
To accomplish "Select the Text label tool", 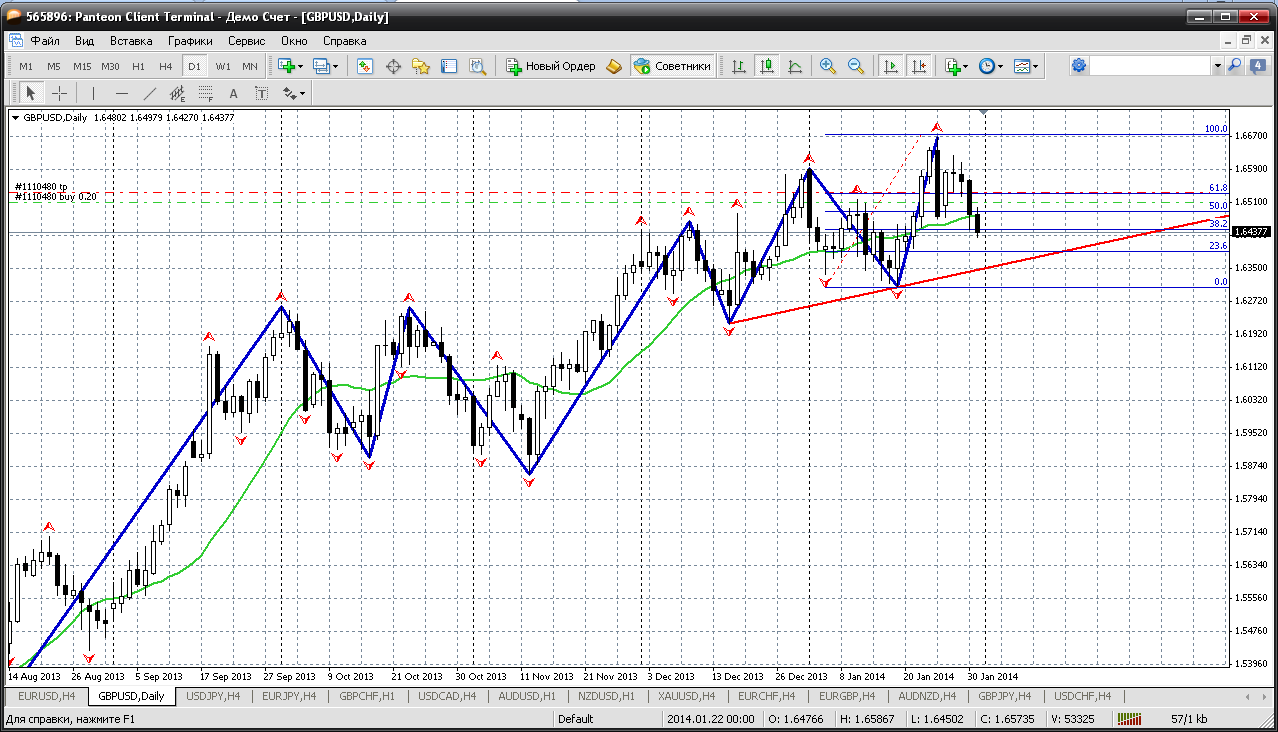I will [234, 93].
